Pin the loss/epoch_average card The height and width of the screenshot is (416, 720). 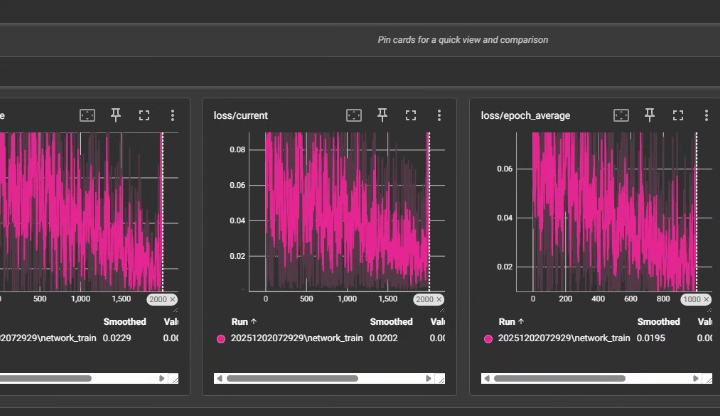[x=650, y=116]
